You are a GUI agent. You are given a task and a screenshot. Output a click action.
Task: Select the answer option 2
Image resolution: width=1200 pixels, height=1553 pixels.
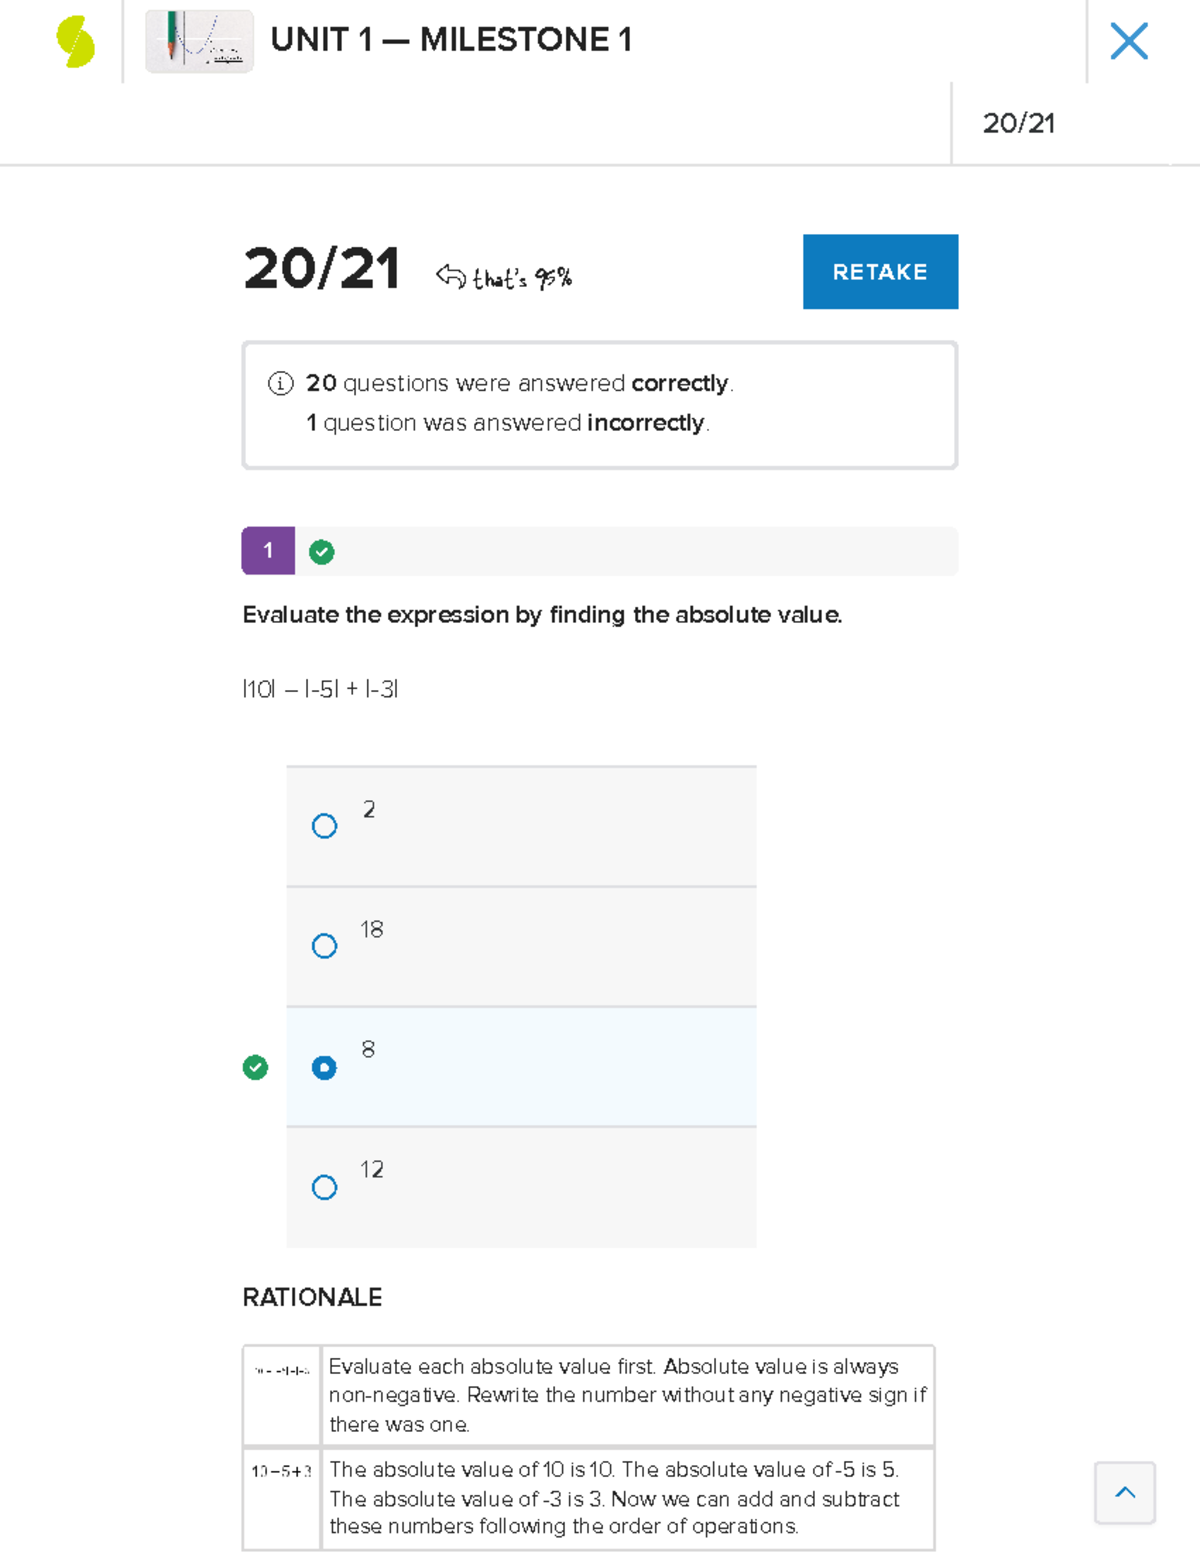click(x=323, y=827)
